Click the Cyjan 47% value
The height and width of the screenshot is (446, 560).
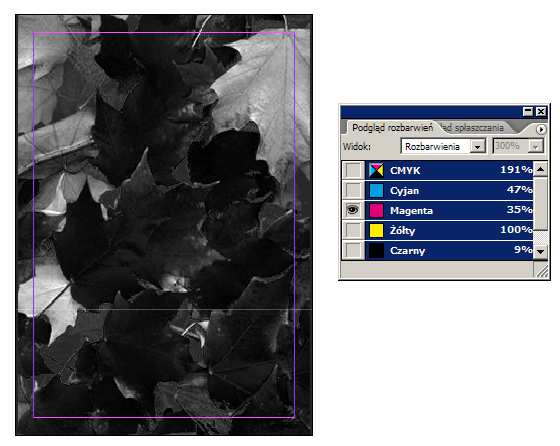click(520, 189)
